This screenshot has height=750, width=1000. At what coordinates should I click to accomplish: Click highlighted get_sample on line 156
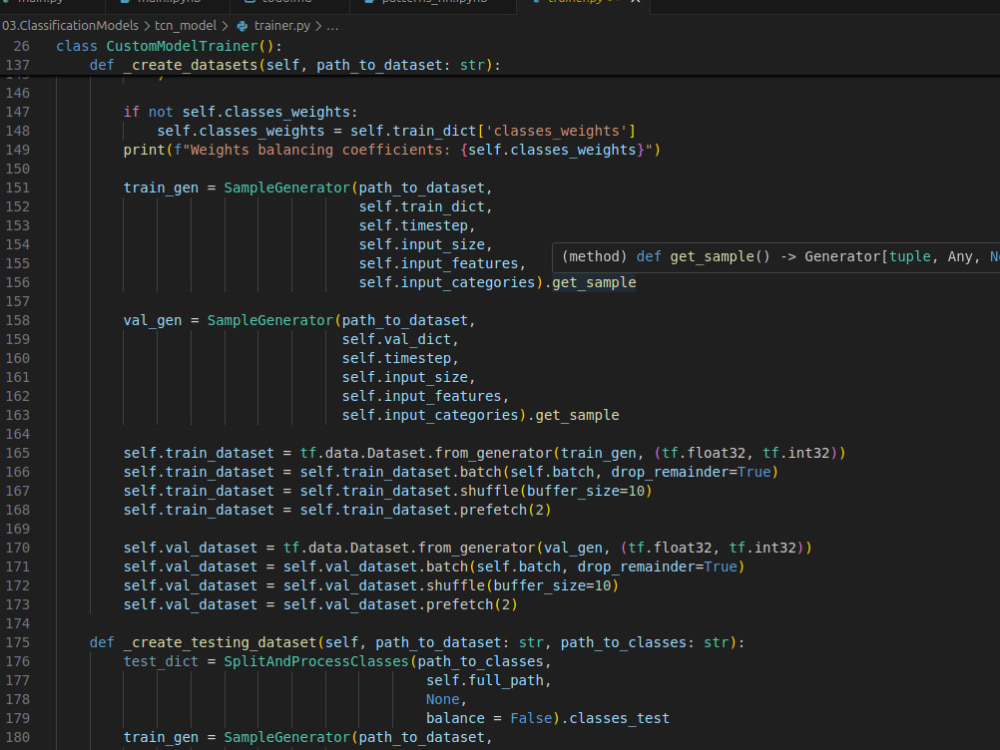(x=594, y=282)
